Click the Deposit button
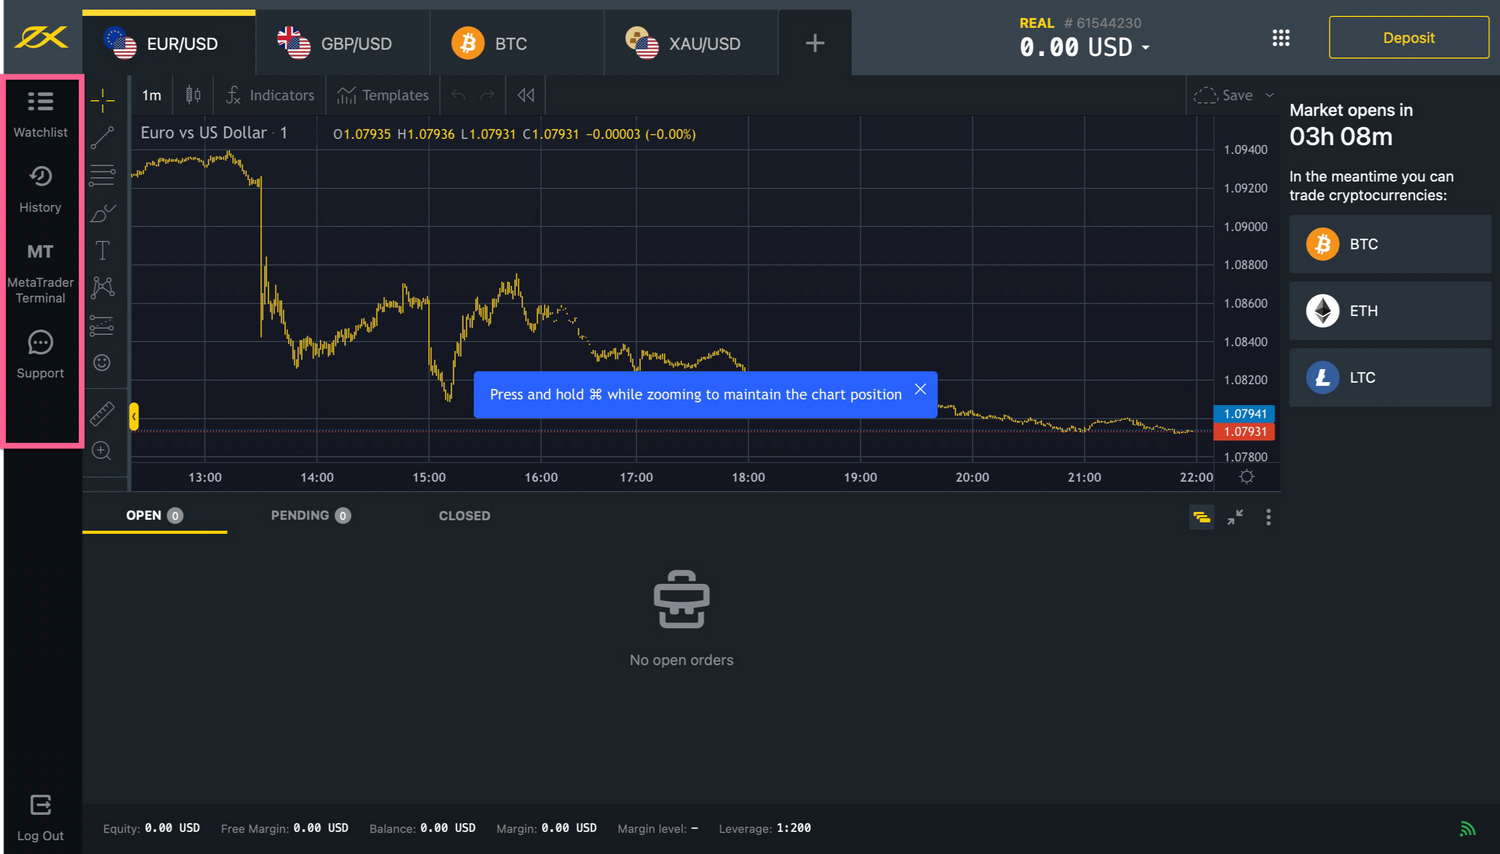This screenshot has width=1500, height=854. click(x=1408, y=37)
